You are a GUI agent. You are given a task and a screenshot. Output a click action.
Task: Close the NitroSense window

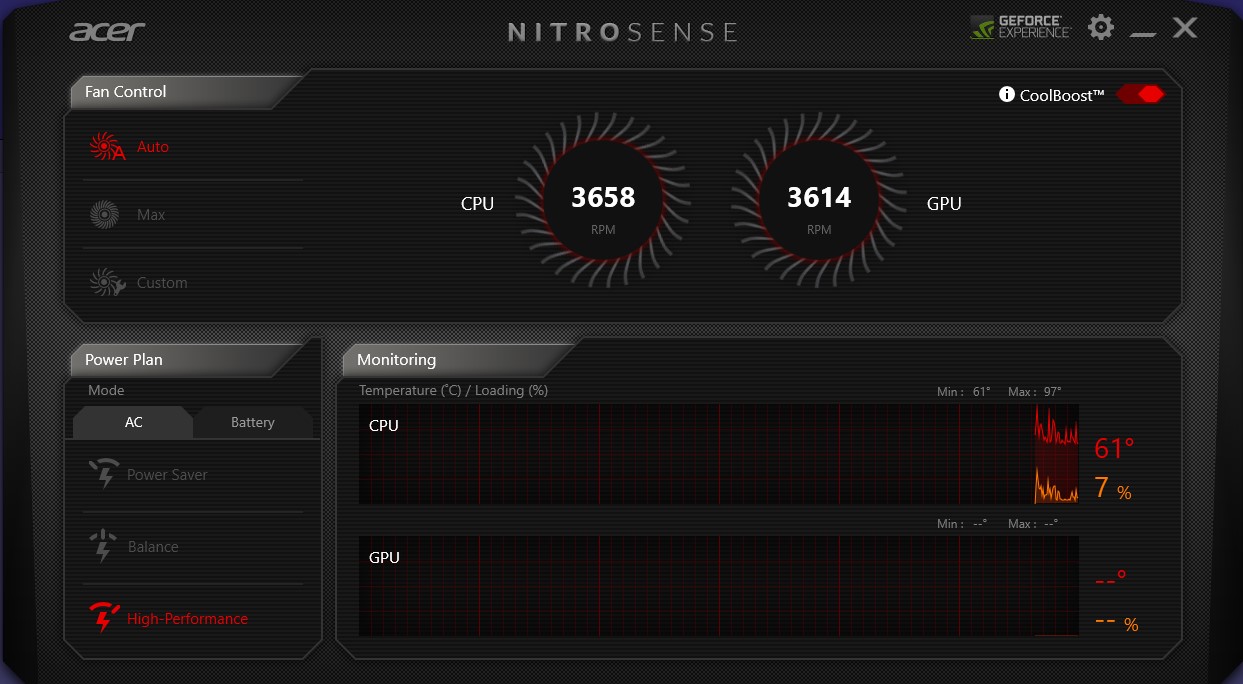tap(1185, 28)
